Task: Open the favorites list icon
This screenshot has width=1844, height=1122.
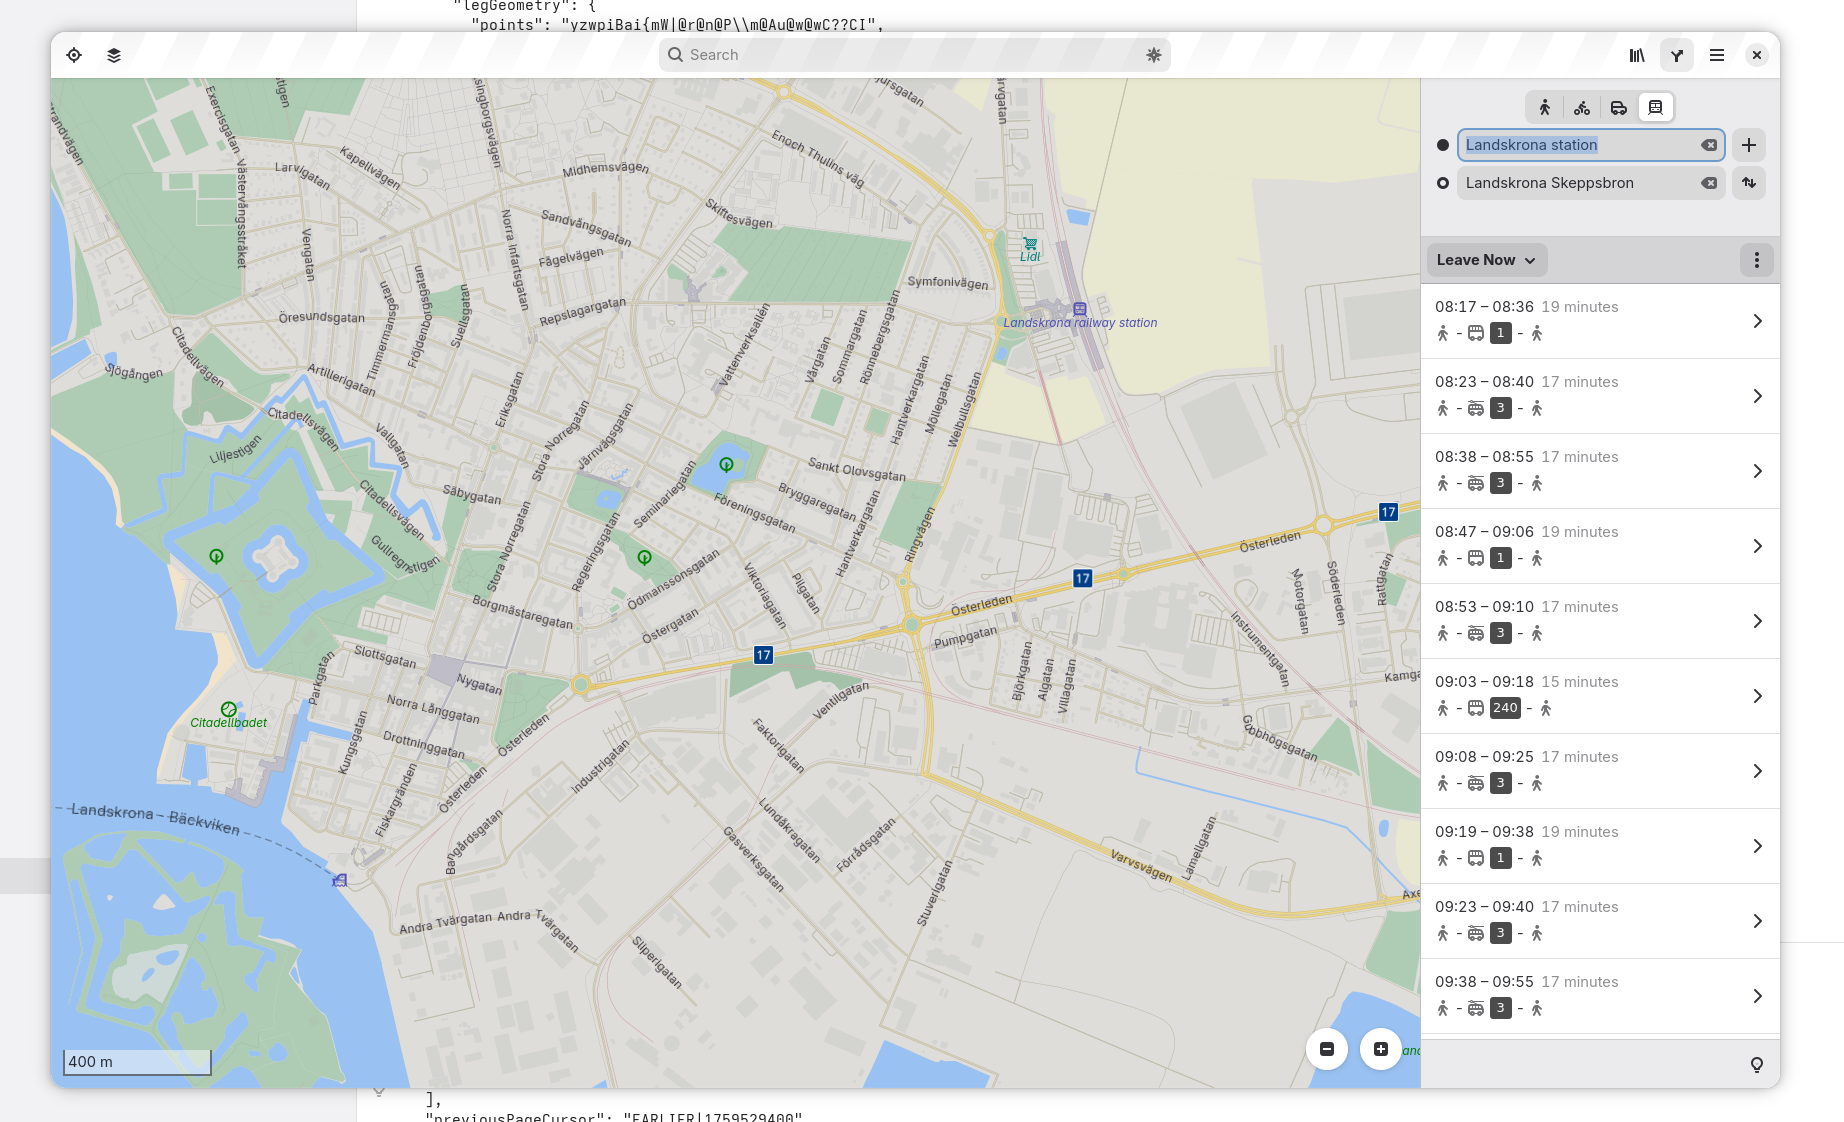Action: (x=1637, y=55)
